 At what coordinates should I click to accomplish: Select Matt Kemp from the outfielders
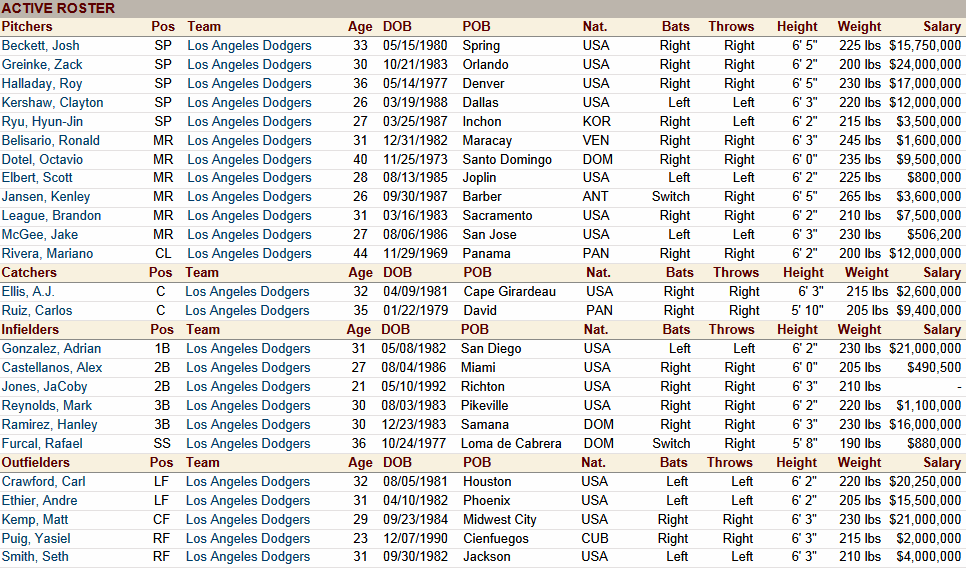tap(35, 519)
